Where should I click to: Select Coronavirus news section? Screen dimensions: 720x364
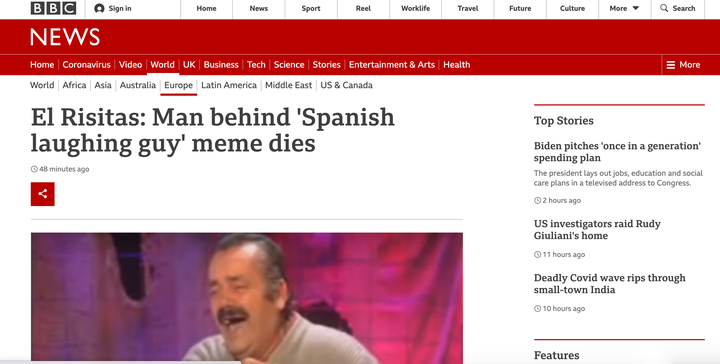(86, 65)
